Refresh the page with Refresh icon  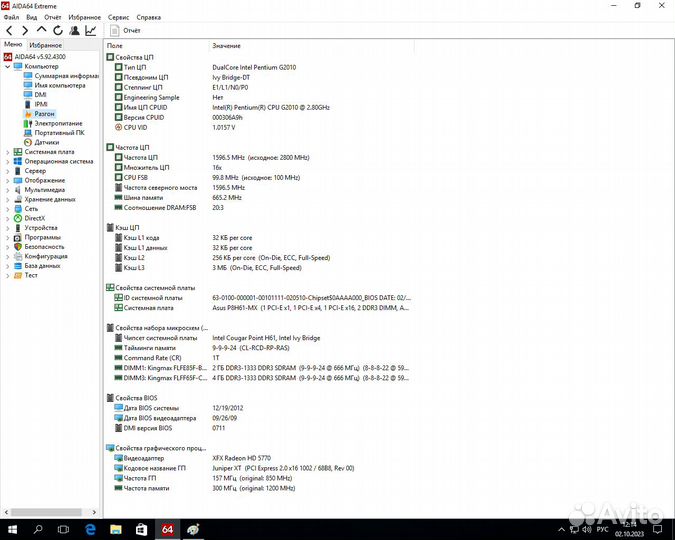[58, 31]
